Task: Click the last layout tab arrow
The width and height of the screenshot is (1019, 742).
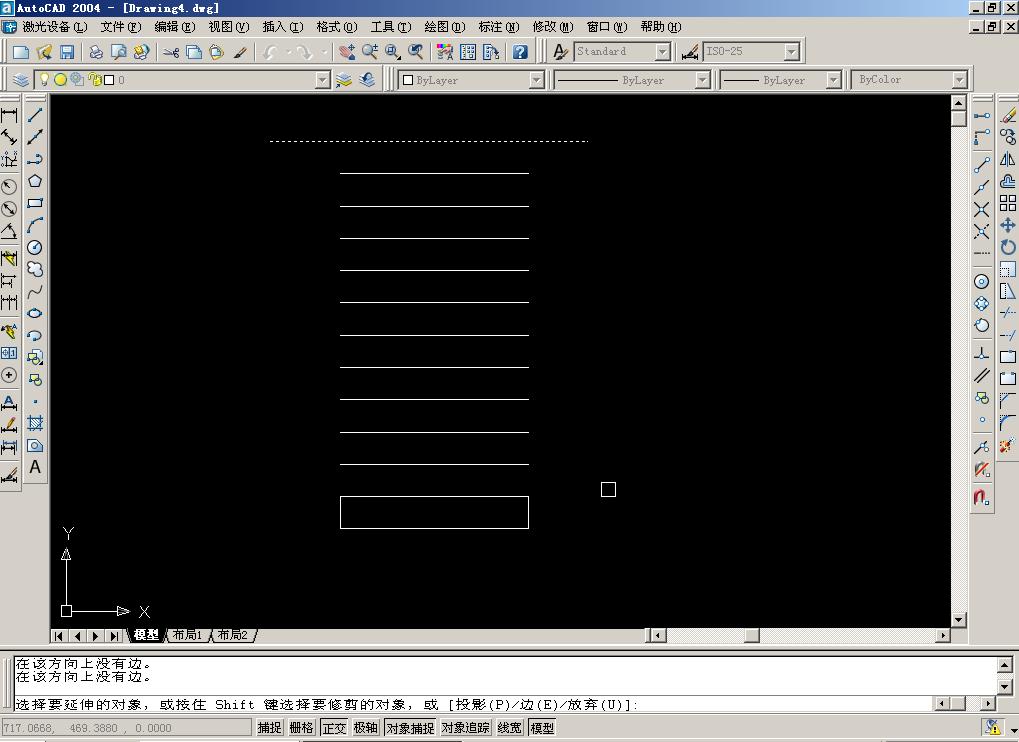Action: click(114, 635)
